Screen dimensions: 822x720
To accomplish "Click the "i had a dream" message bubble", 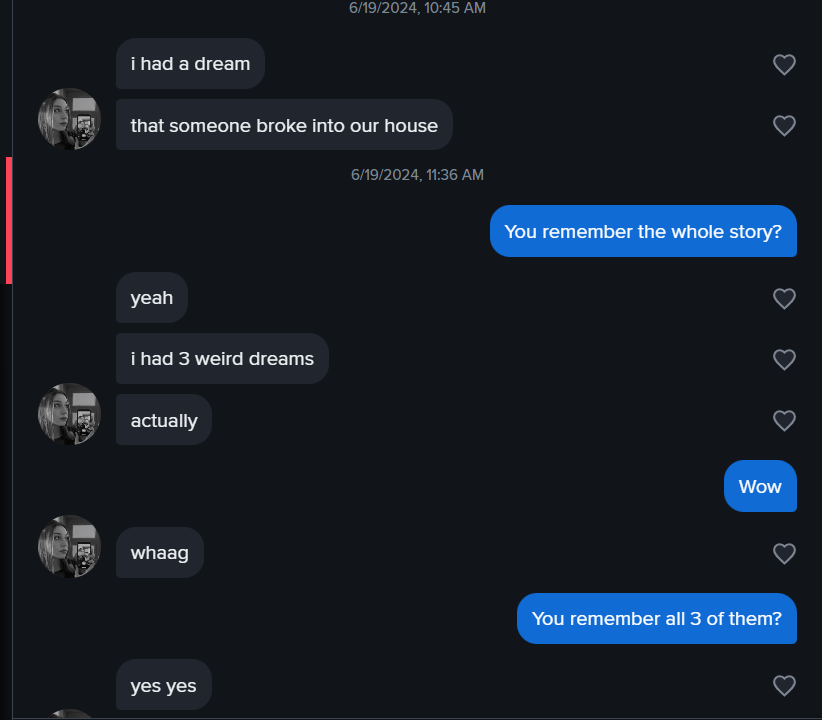I will coord(190,63).
